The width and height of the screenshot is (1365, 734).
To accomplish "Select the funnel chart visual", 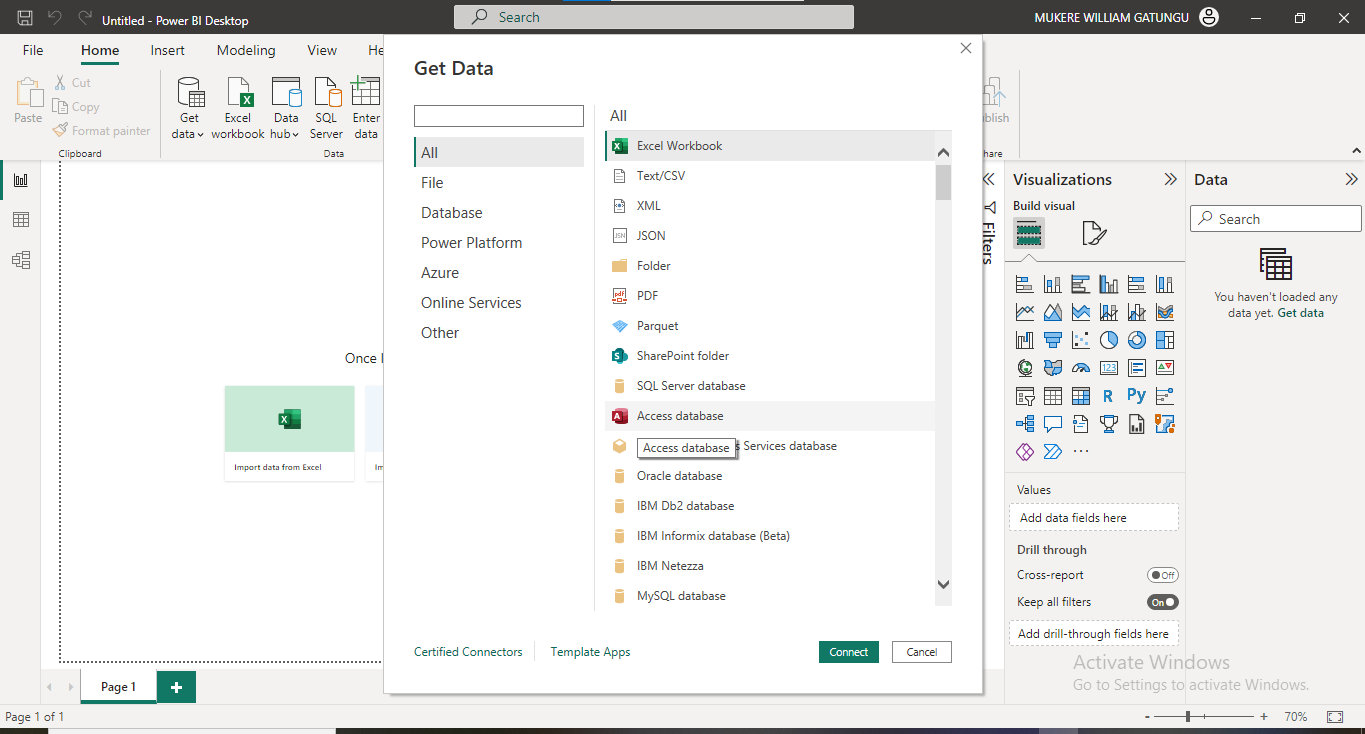I will pyautogui.click(x=1052, y=340).
